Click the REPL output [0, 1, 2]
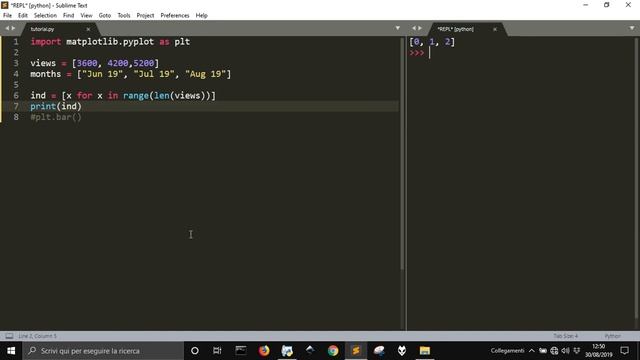This screenshot has width=640, height=360. [432, 42]
